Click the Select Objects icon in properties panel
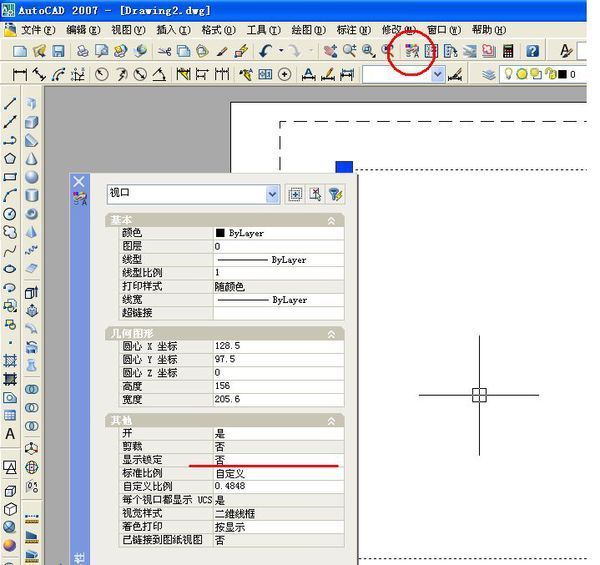The image size is (600, 565). (x=315, y=195)
